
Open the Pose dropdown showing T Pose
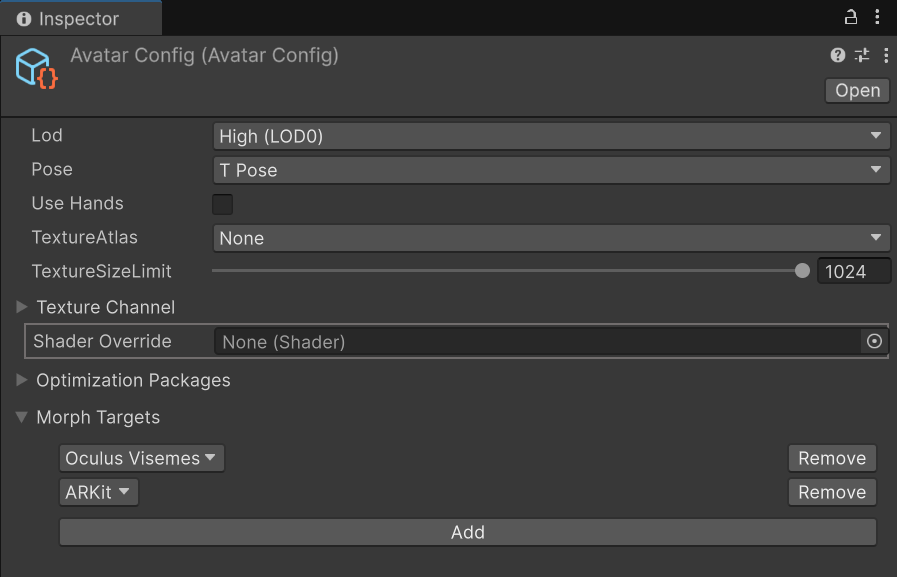(551, 170)
